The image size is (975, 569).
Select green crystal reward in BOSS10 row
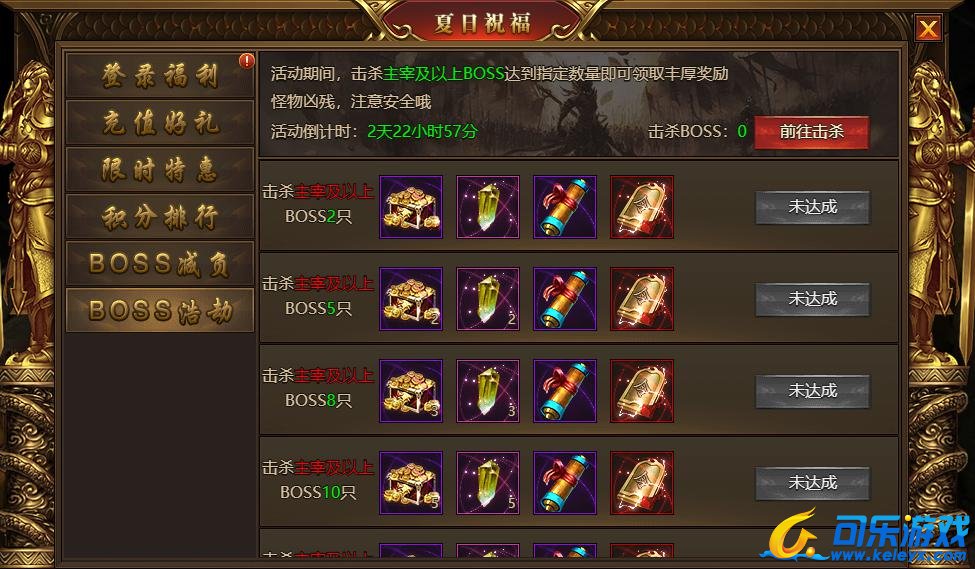tap(488, 483)
